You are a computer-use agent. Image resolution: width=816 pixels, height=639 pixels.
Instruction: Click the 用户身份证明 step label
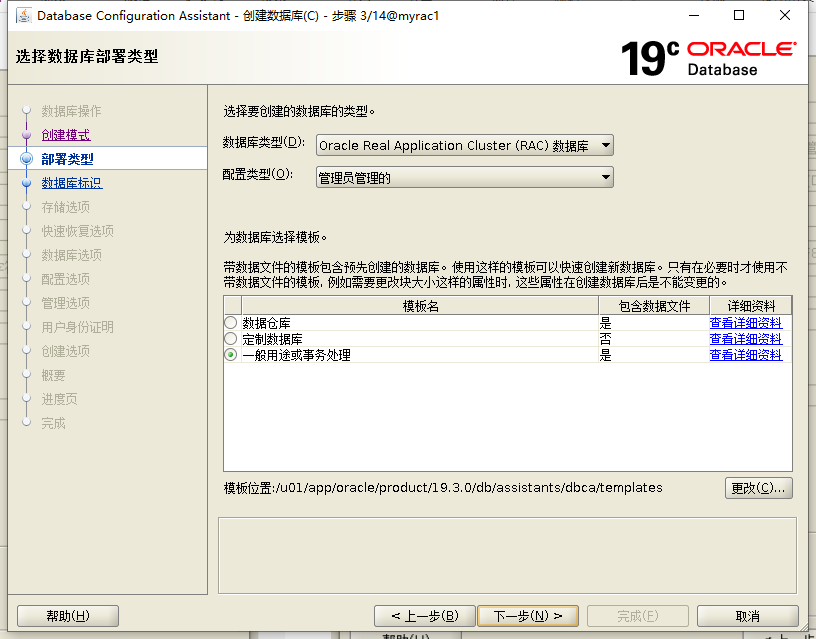(x=78, y=327)
